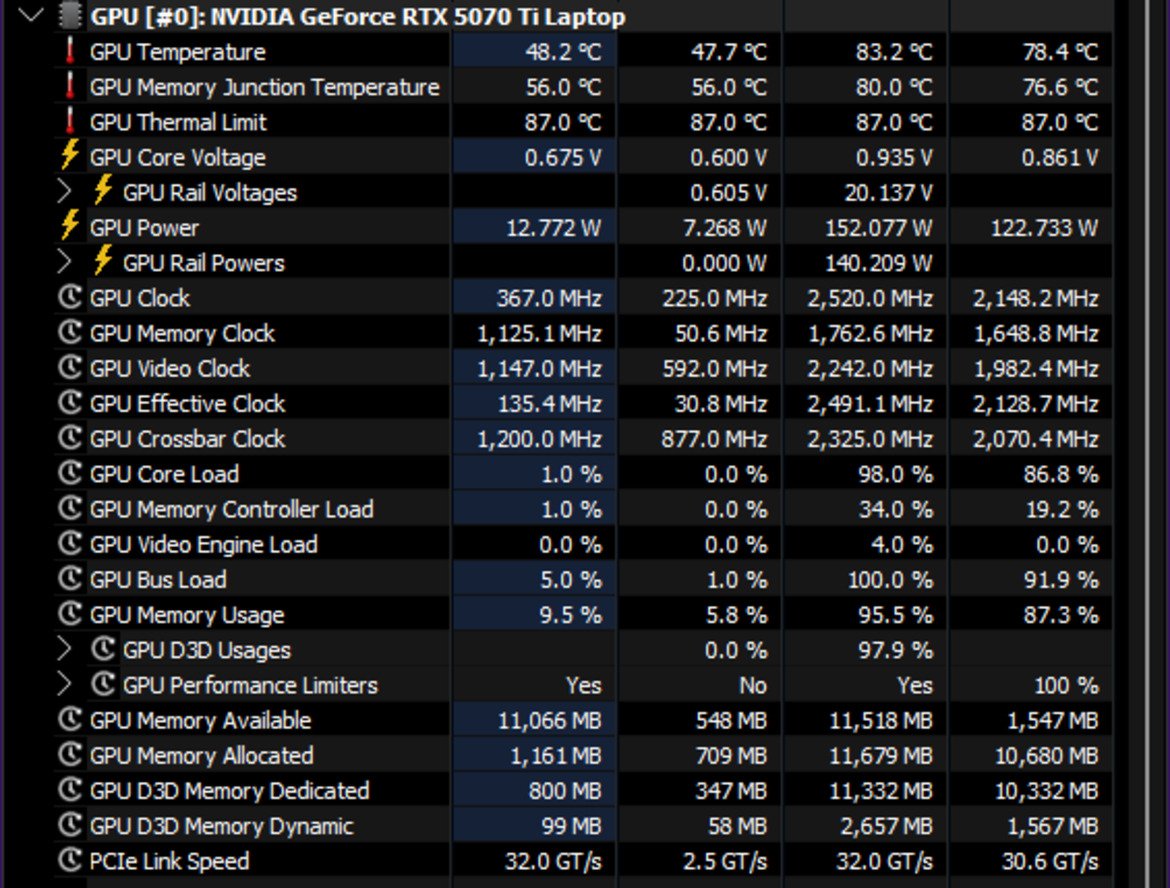Select the GPU Video Clock label
Image resolution: width=1170 pixels, height=888 pixels.
[x=170, y=368]
